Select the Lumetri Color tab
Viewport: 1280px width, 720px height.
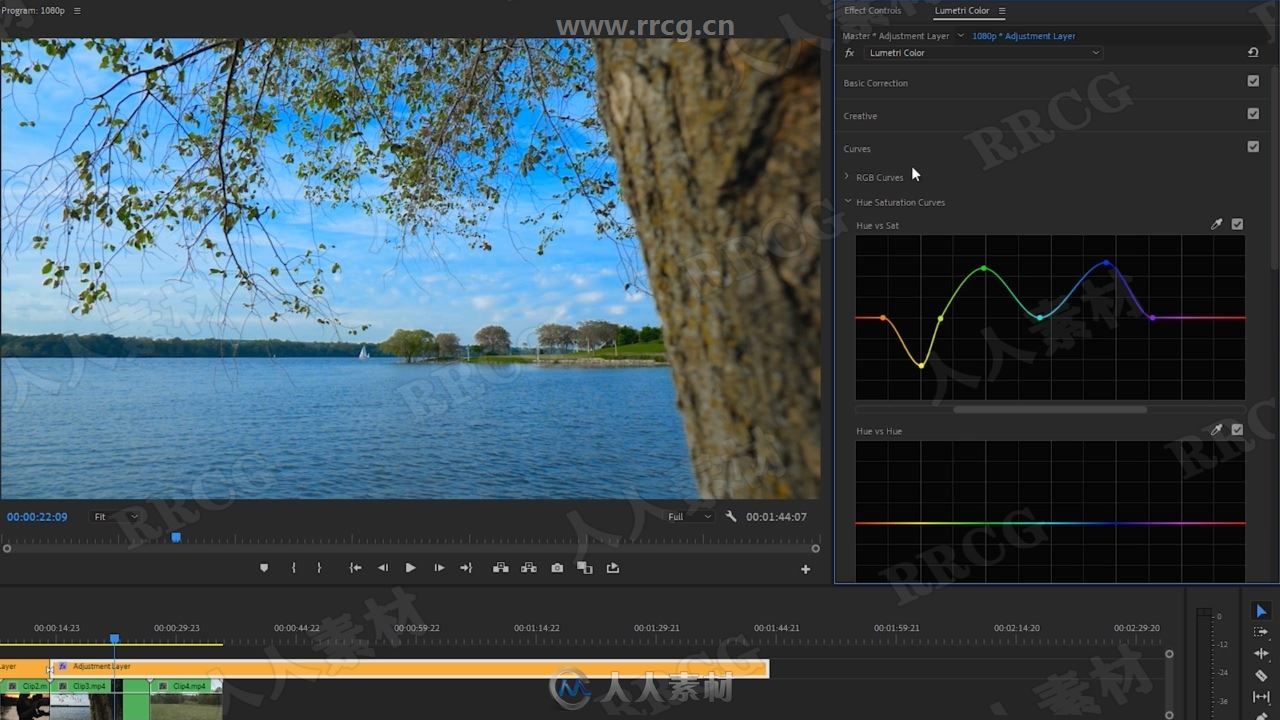(962, 11)
